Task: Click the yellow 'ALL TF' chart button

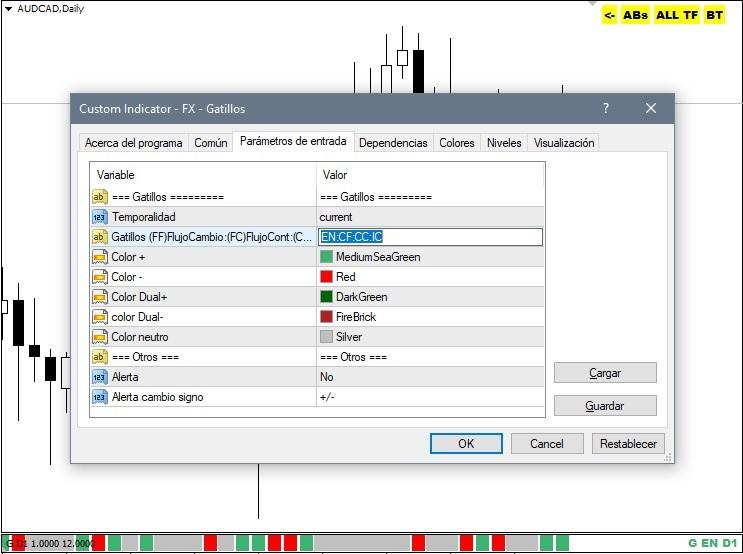Action: tap(677, 15)
